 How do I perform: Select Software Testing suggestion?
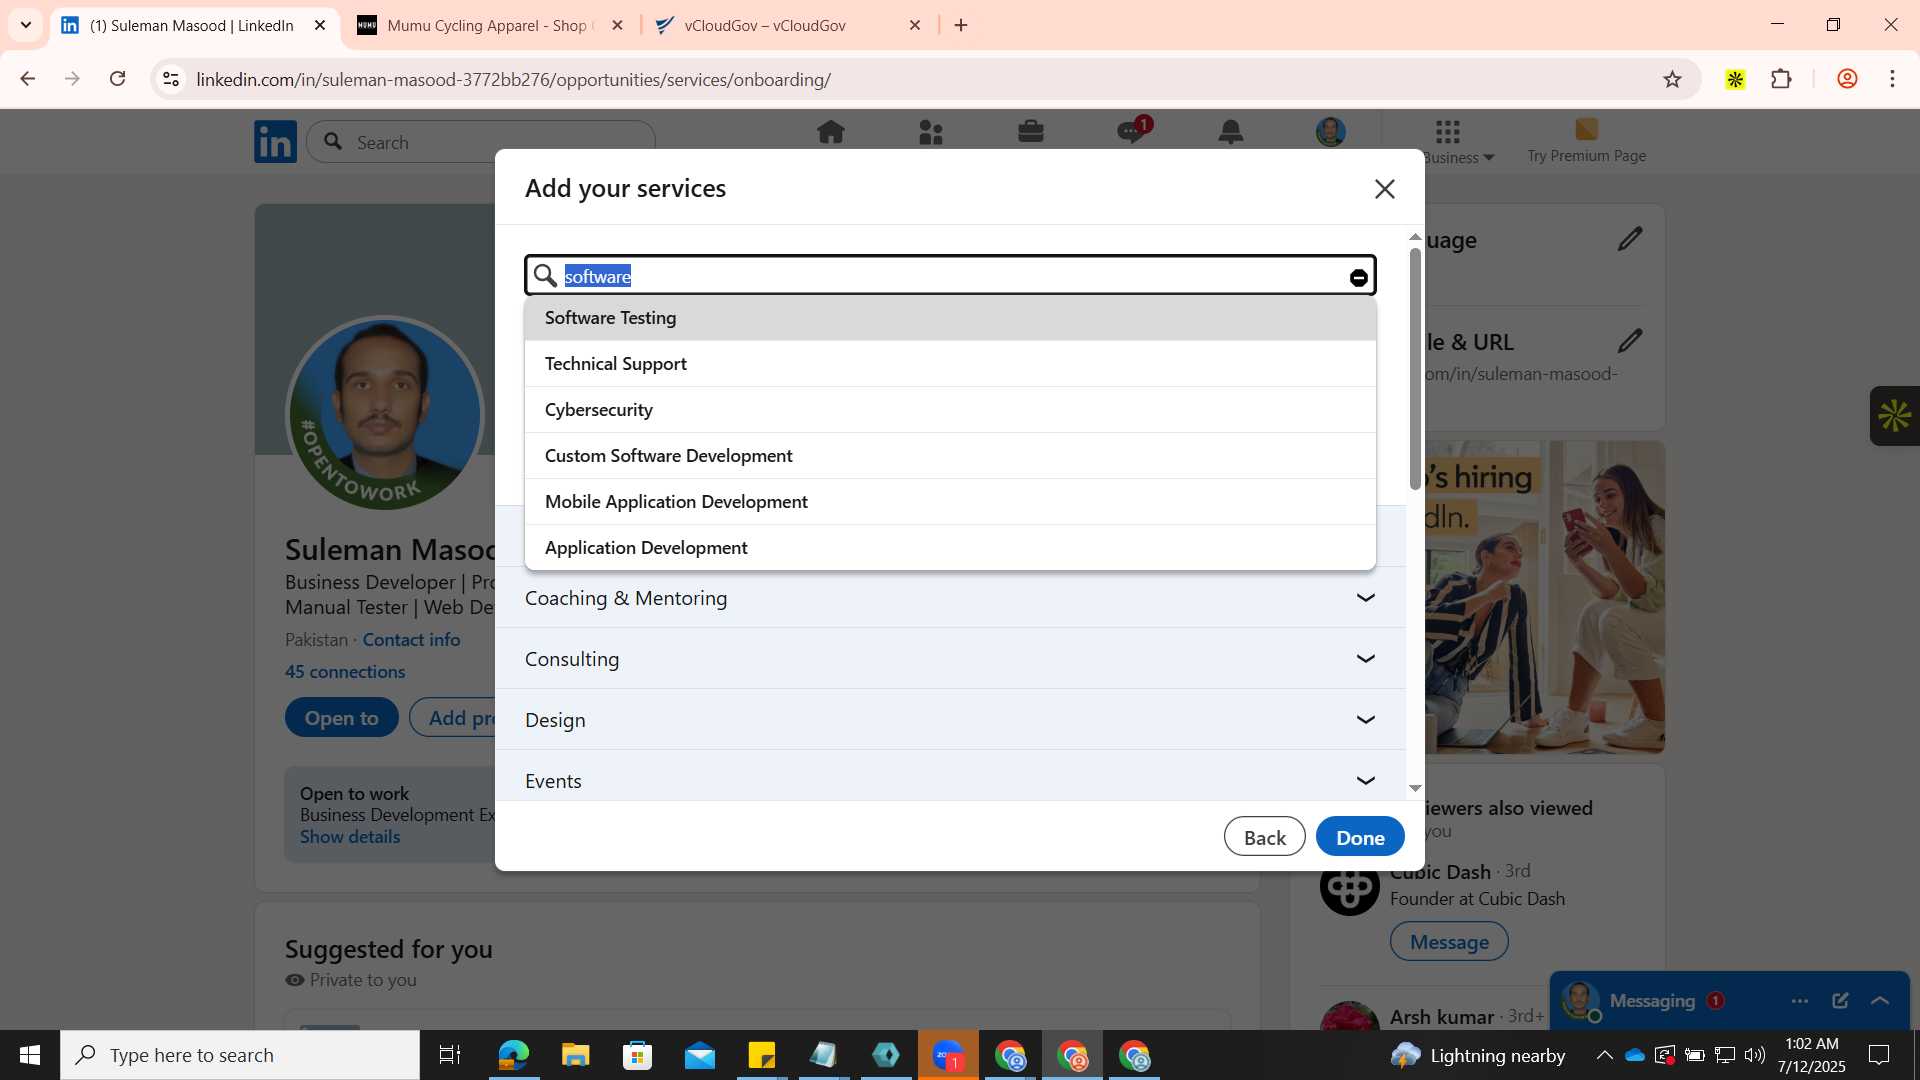950,318
